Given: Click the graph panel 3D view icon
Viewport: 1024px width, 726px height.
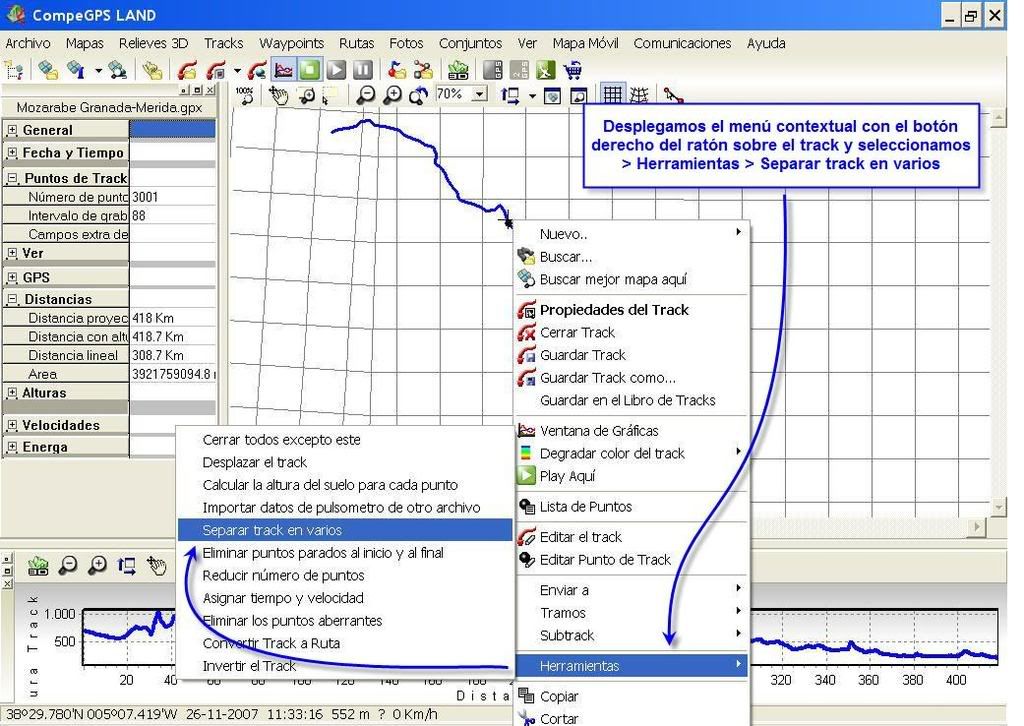Looking at the screenshot, I should coord(39,565).
